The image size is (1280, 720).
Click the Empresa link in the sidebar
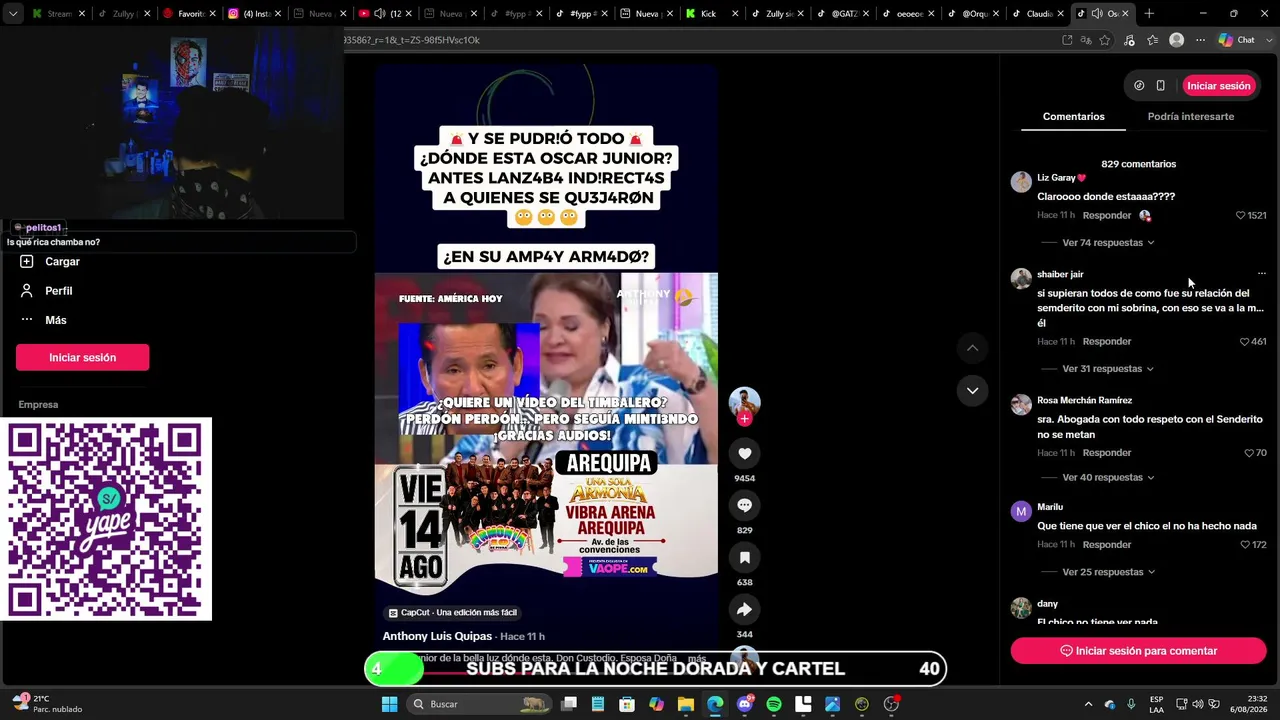[x=38, y=405]
